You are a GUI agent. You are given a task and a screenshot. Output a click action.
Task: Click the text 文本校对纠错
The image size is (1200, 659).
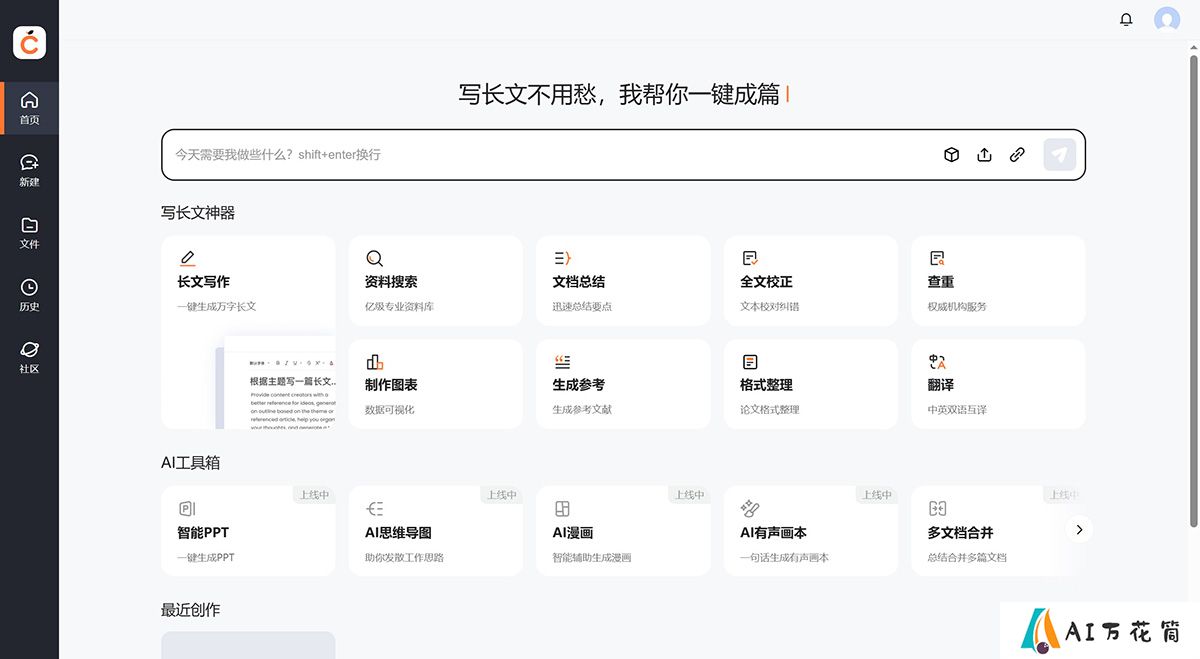pyautogui.click(x=770, y=306)
